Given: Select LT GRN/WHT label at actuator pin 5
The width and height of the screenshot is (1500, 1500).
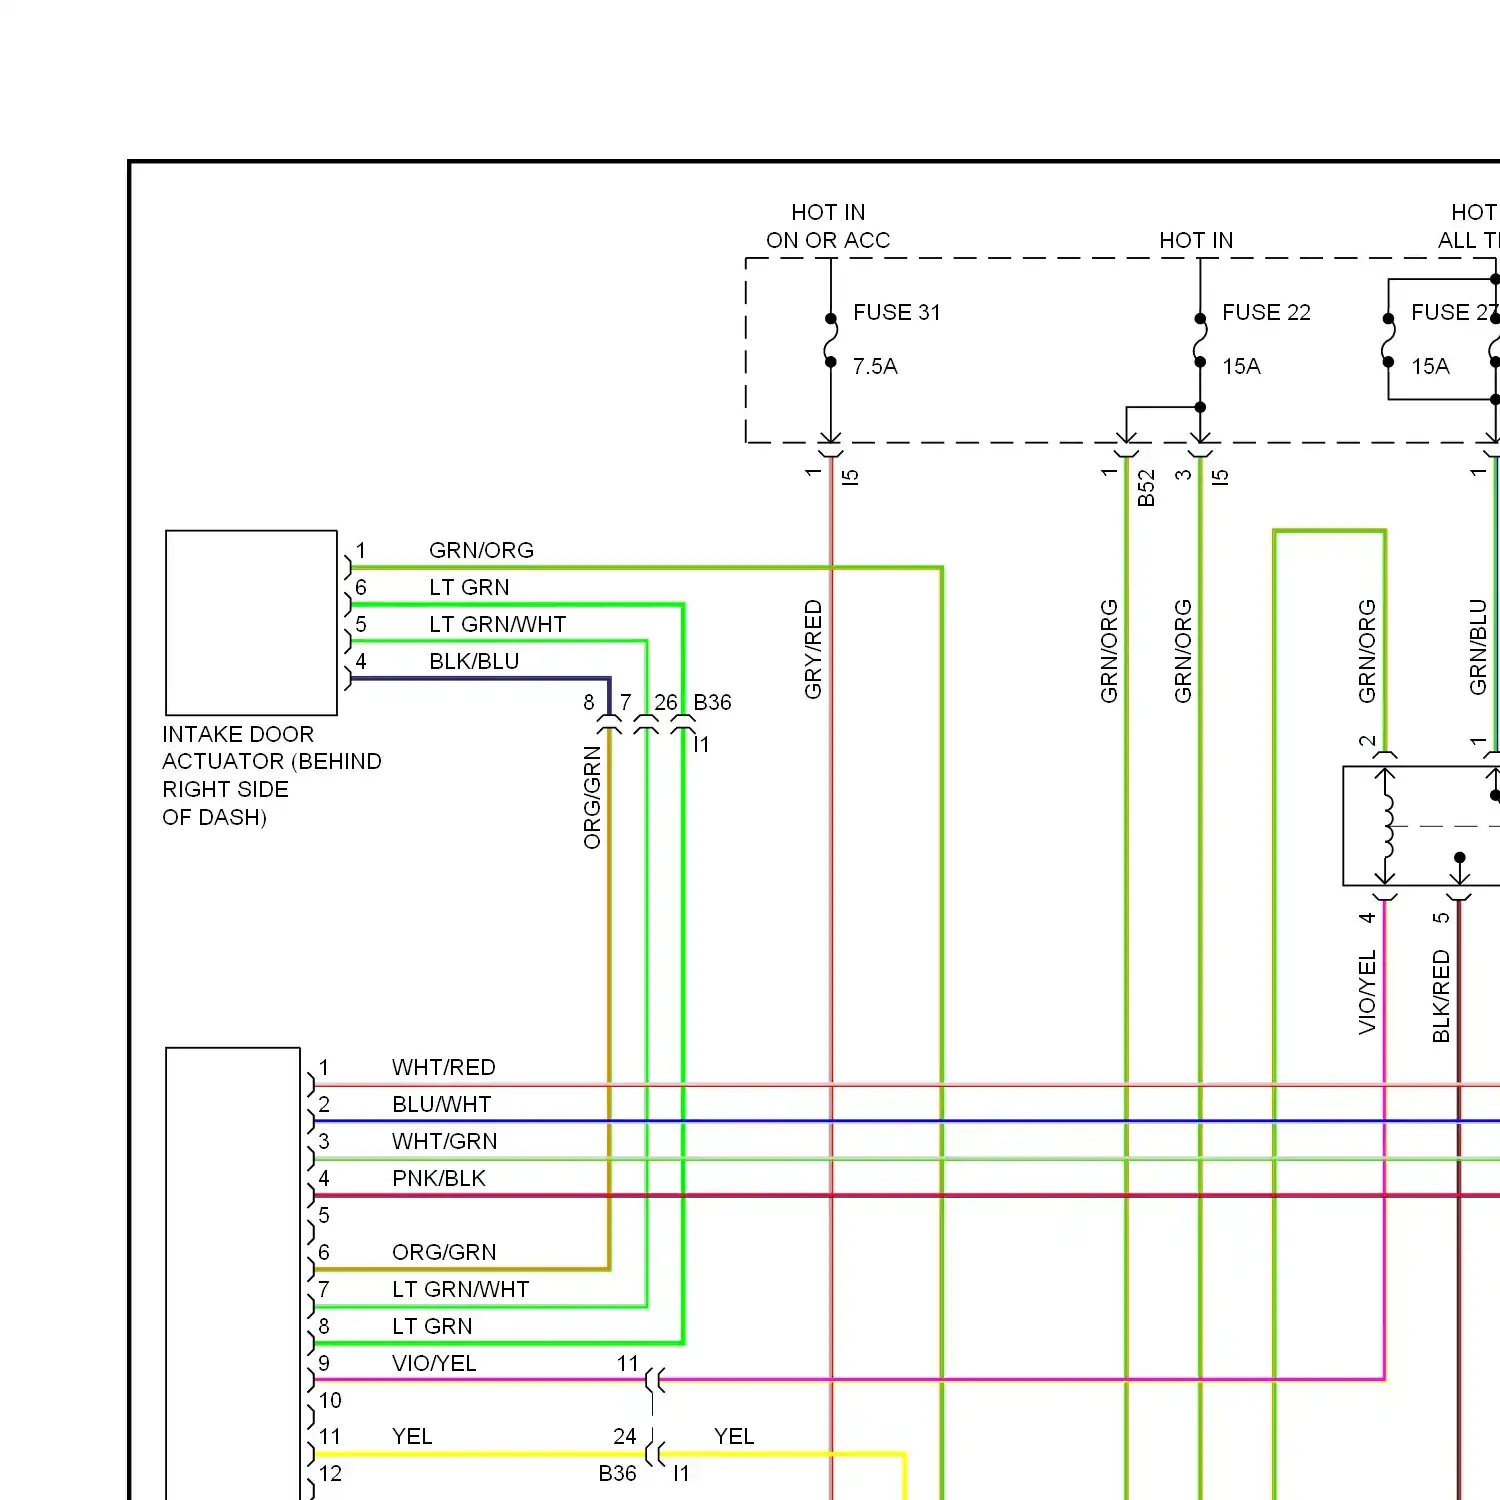Looking at the screenshot, I should pos(497,624).
